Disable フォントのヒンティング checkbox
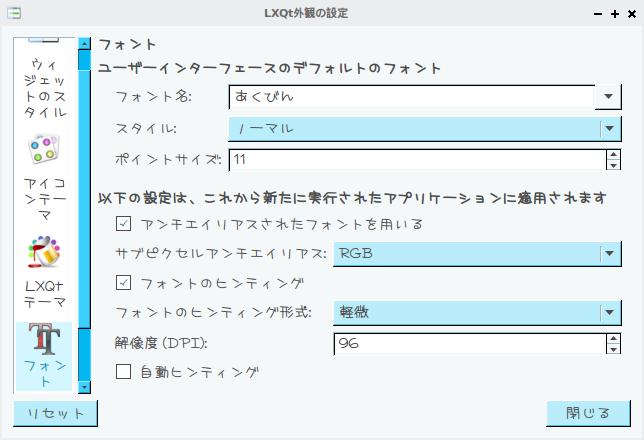Viewport: 644px width, 440px height. (x=123, y=283)
